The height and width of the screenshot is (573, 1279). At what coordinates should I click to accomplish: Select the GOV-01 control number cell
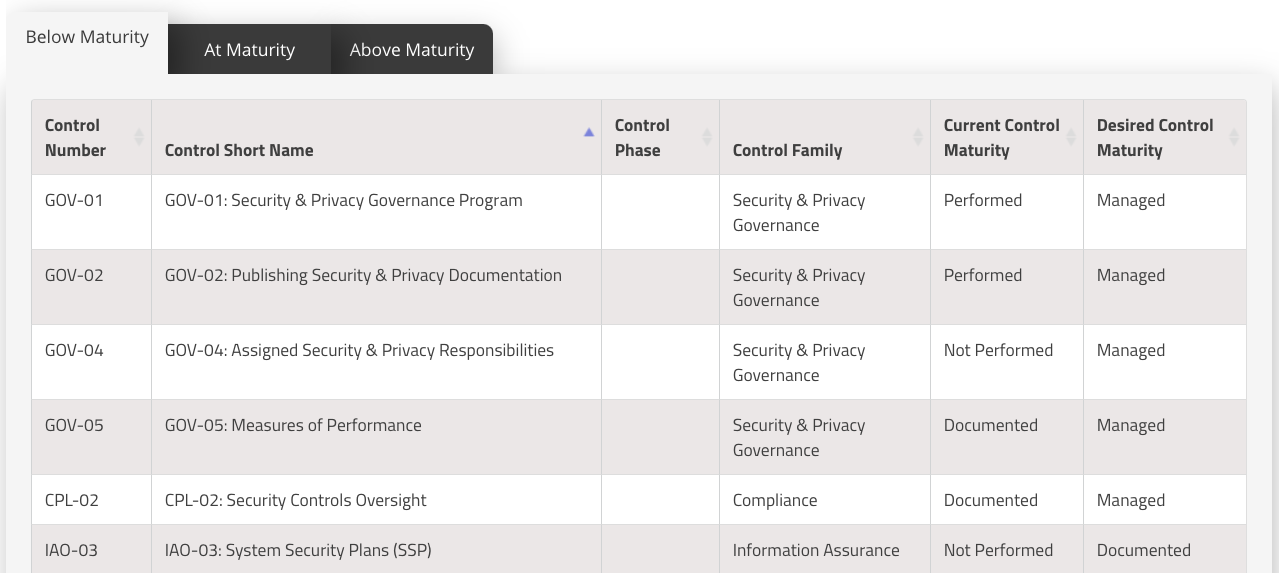click(92, 212)
